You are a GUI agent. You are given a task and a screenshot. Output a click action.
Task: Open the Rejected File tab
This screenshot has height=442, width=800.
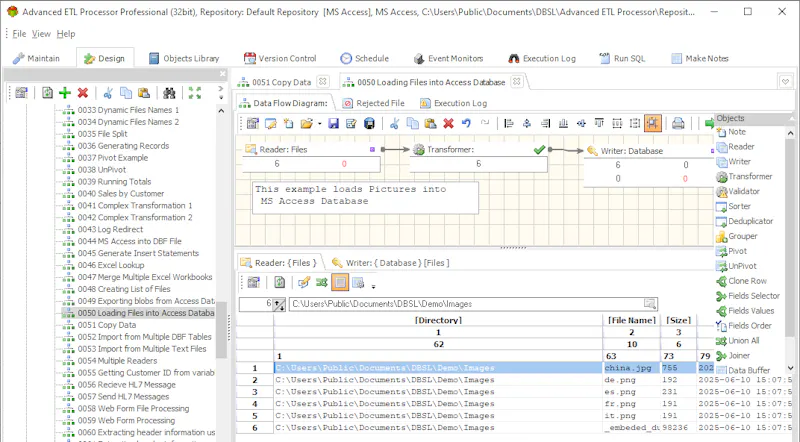click(374, 103)
